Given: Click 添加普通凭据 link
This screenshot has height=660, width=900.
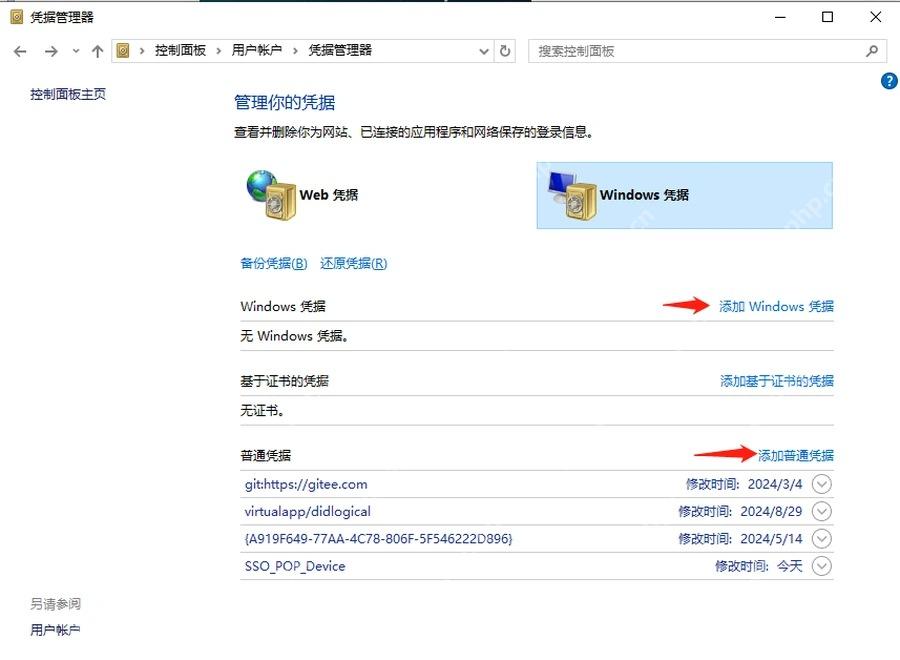Looking at the screenshot, I should [796, 456].
